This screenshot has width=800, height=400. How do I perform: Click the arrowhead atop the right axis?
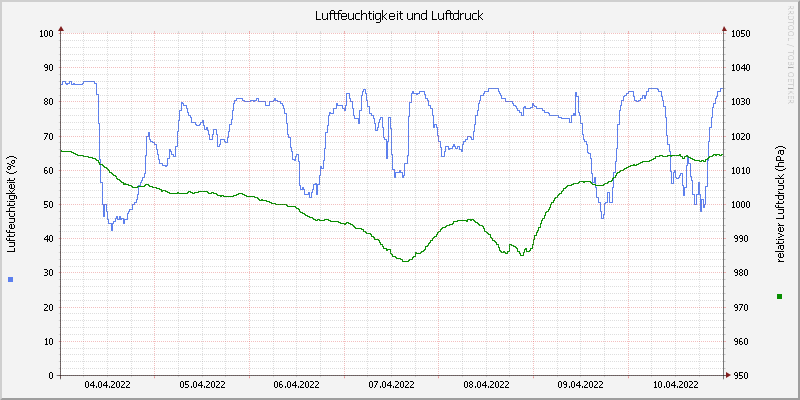[723, 29]
